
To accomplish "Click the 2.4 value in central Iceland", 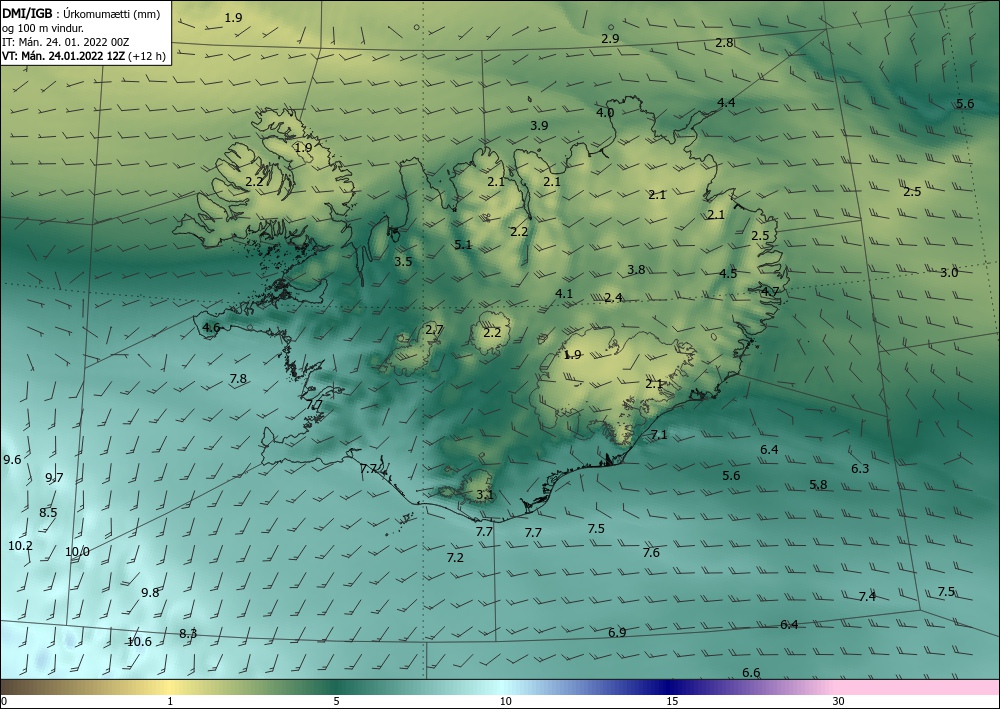I will (x=614, y=297).
